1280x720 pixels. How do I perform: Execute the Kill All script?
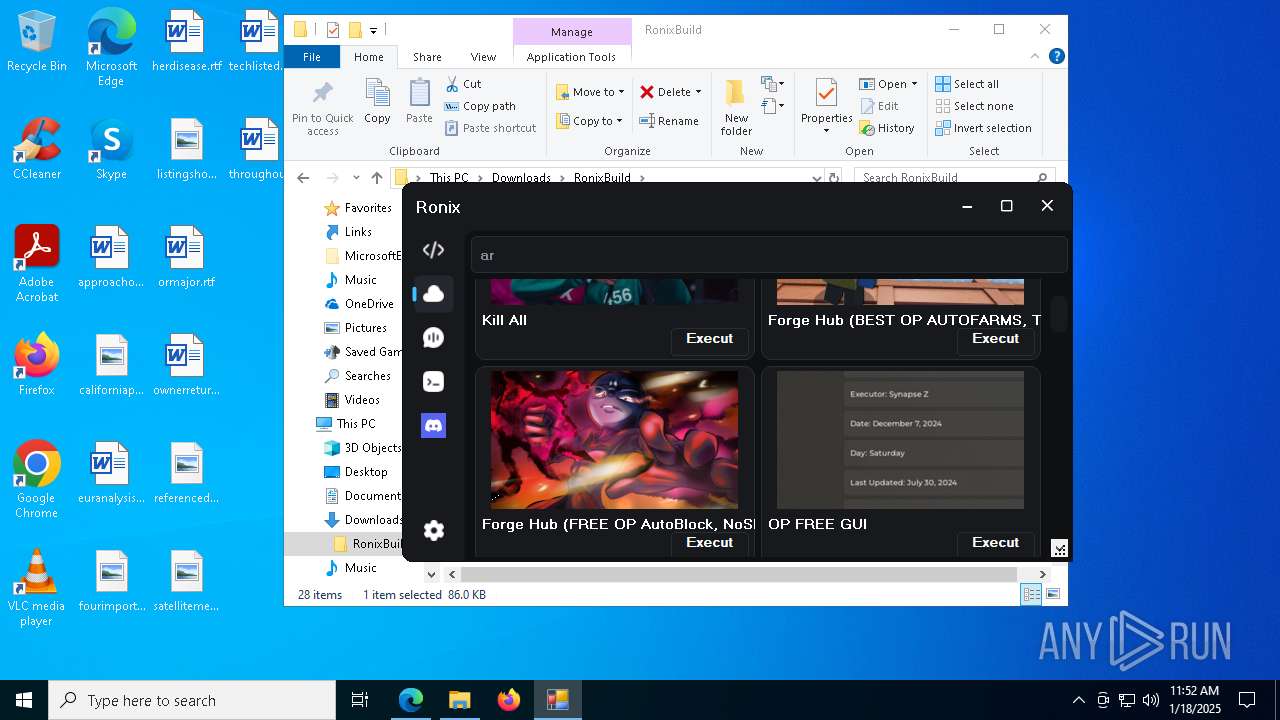click(x=709, y=339)
